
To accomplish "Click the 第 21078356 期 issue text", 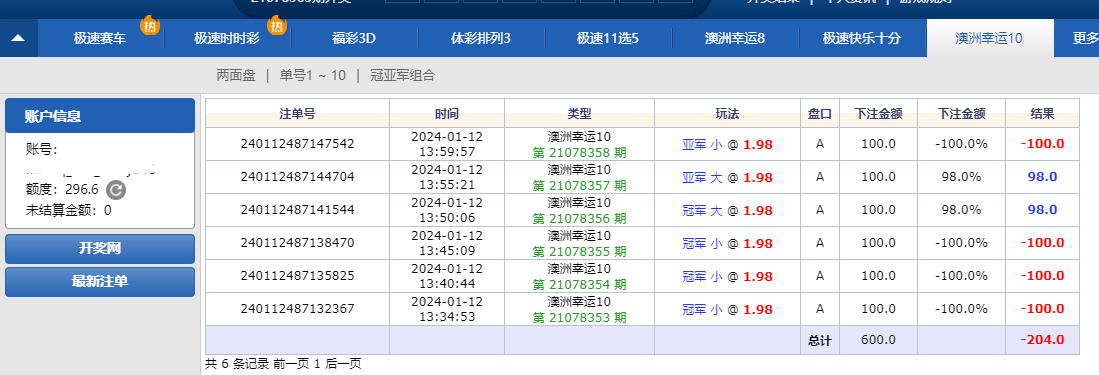I will pos(579,218).
